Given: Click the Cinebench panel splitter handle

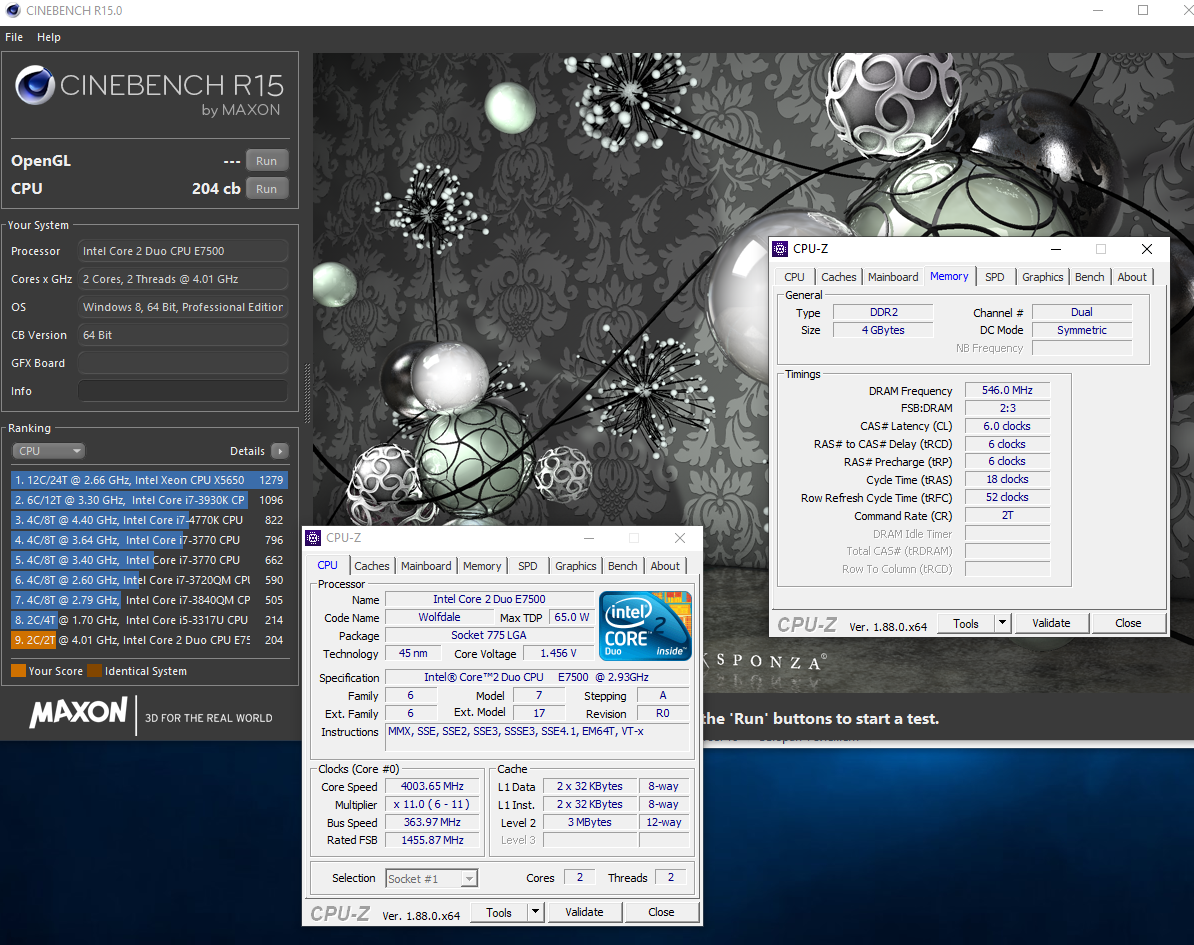Looking at the screenshot, I should click(307, 393).
